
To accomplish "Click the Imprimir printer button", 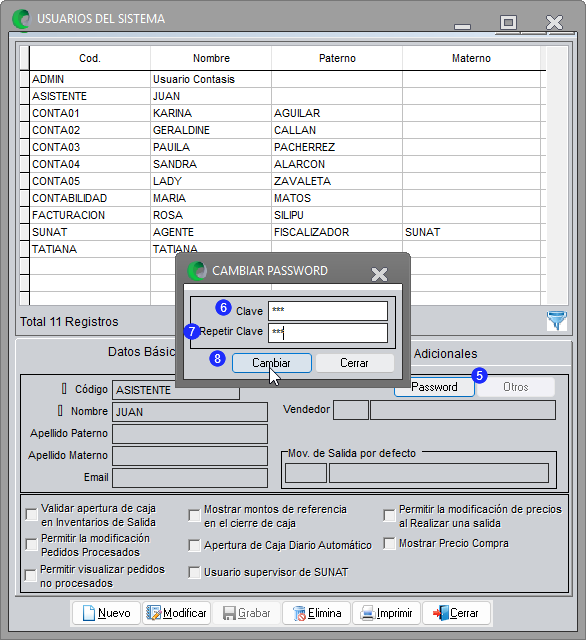I will tap(386, 613).
